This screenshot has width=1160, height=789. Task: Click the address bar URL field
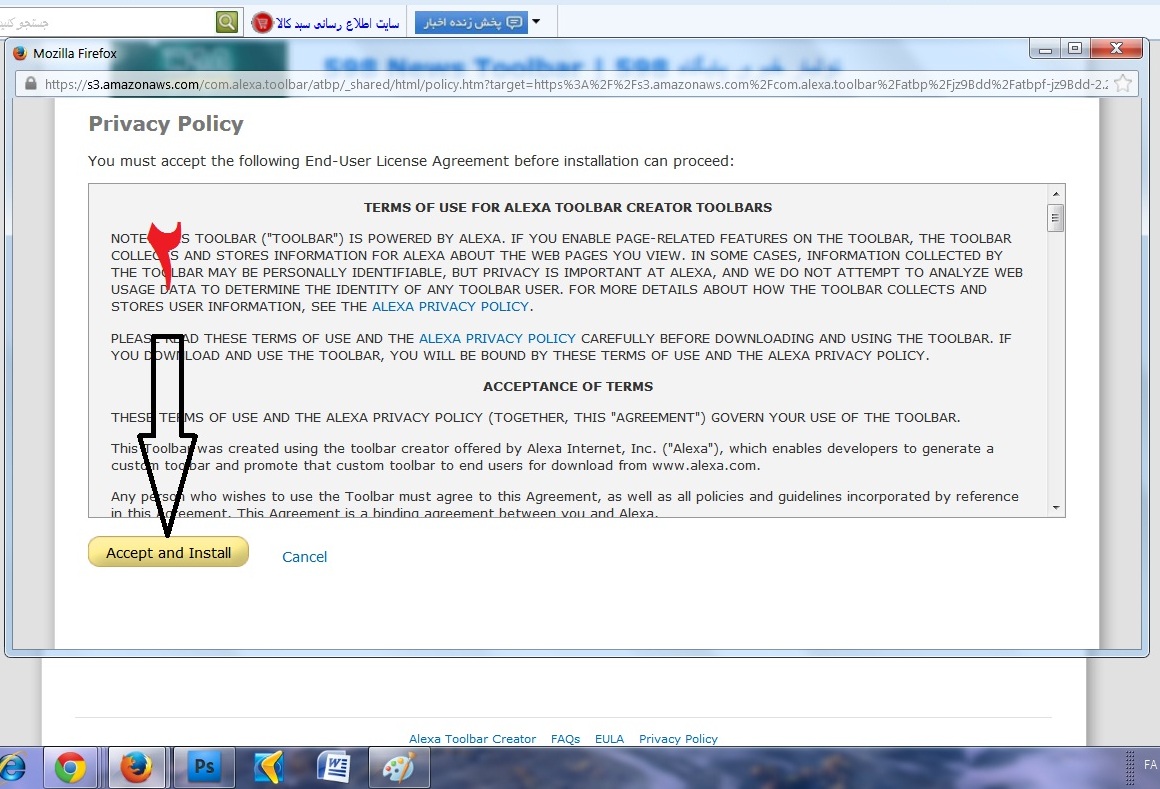576,84
